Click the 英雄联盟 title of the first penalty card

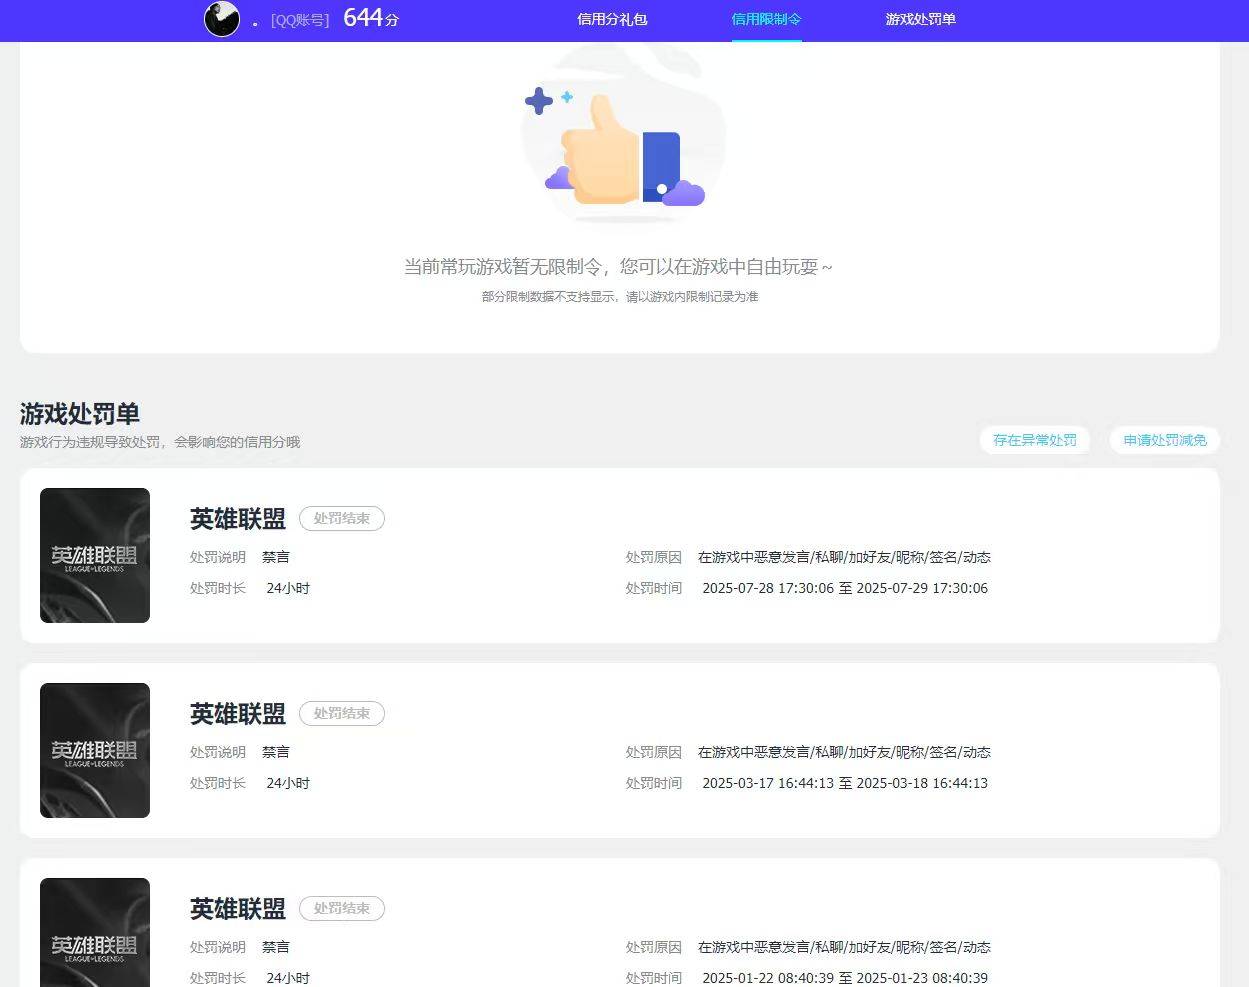coord(236,518)
